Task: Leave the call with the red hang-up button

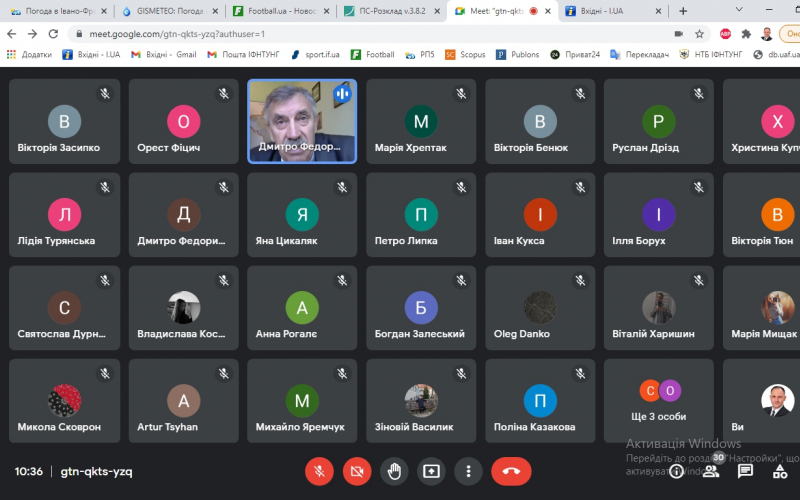Action: (511, 471)
